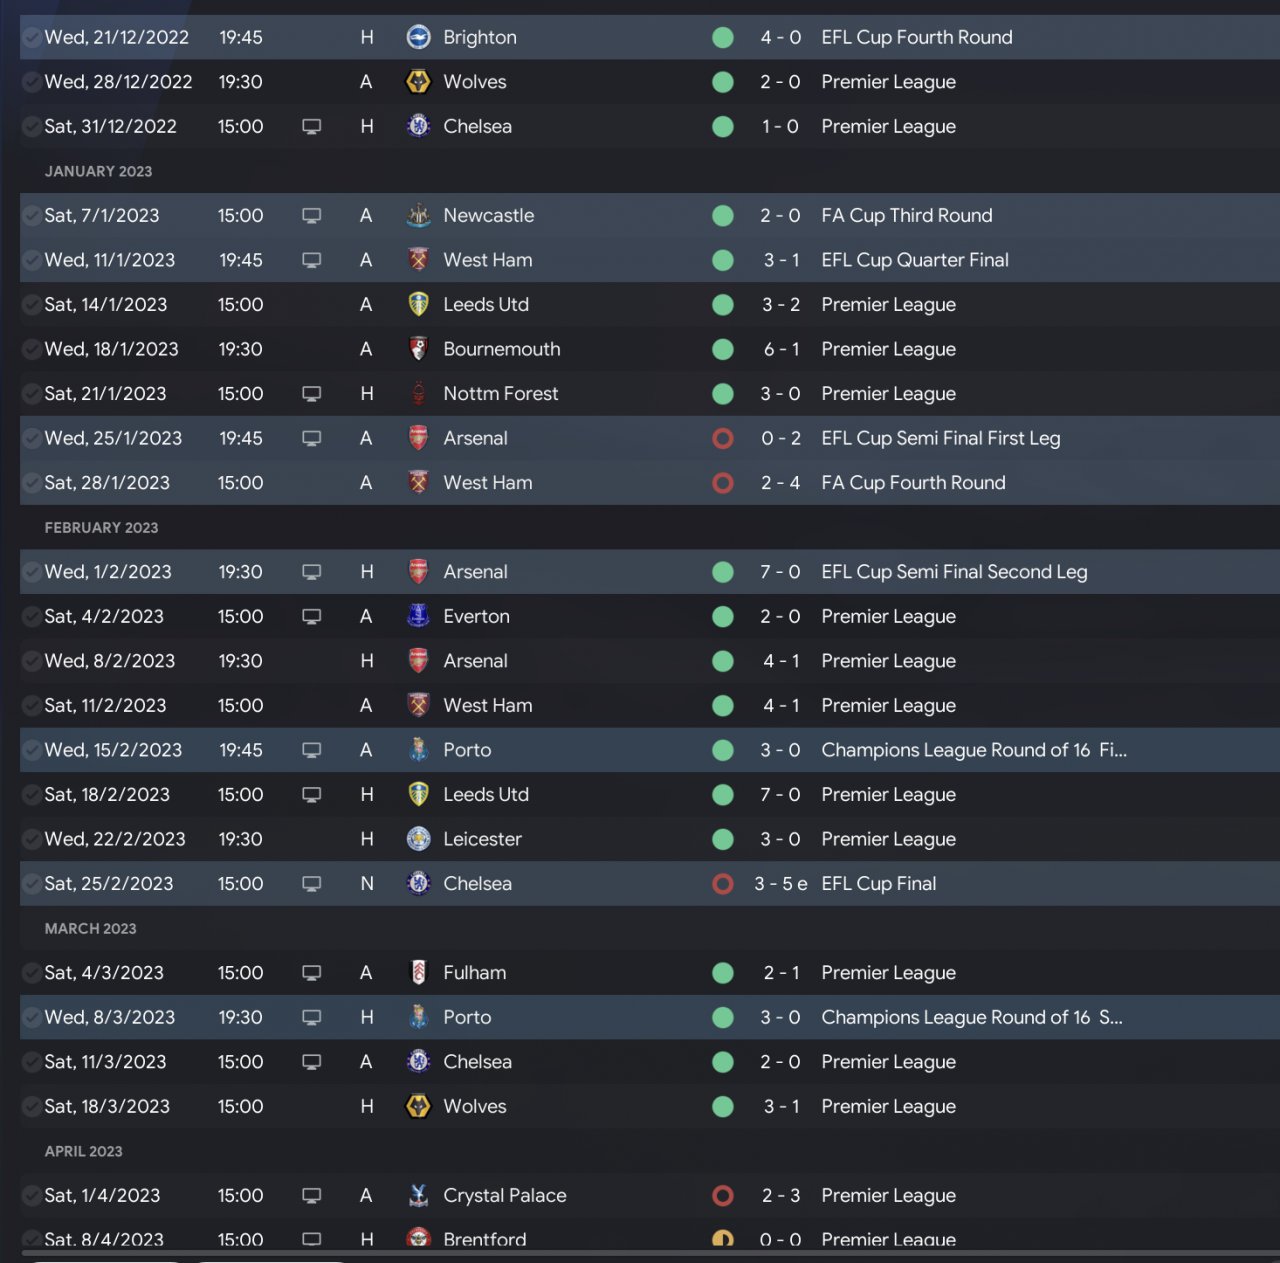Click the Fulham club badge
The height and width of the screenshot is (1263, 1280).
[418, 972]
